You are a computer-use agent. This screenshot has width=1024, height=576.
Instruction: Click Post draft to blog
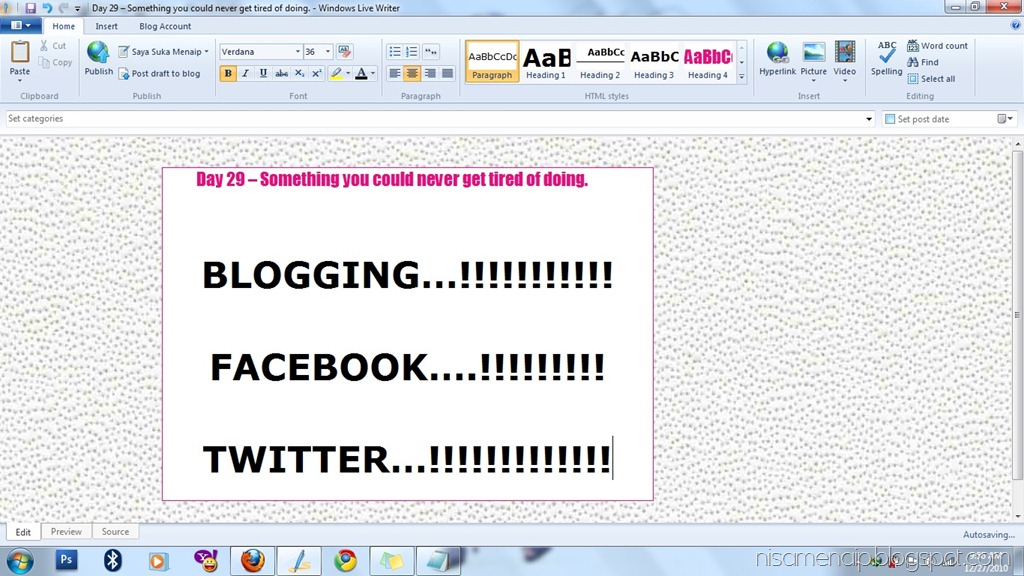pyautogui.click(x=159, y=74)
